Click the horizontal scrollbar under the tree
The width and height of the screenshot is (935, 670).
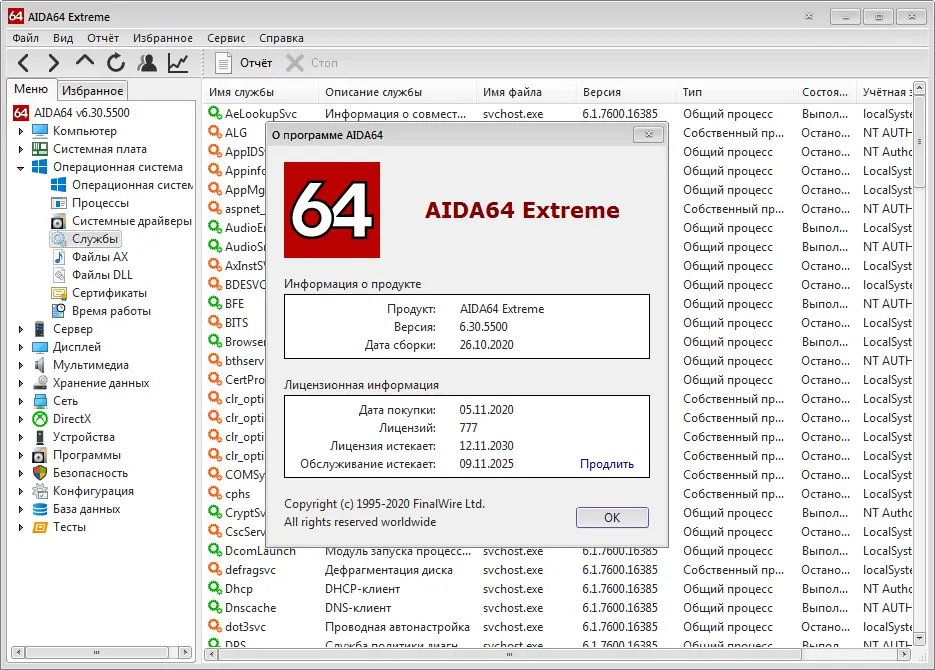click(102, 652)
